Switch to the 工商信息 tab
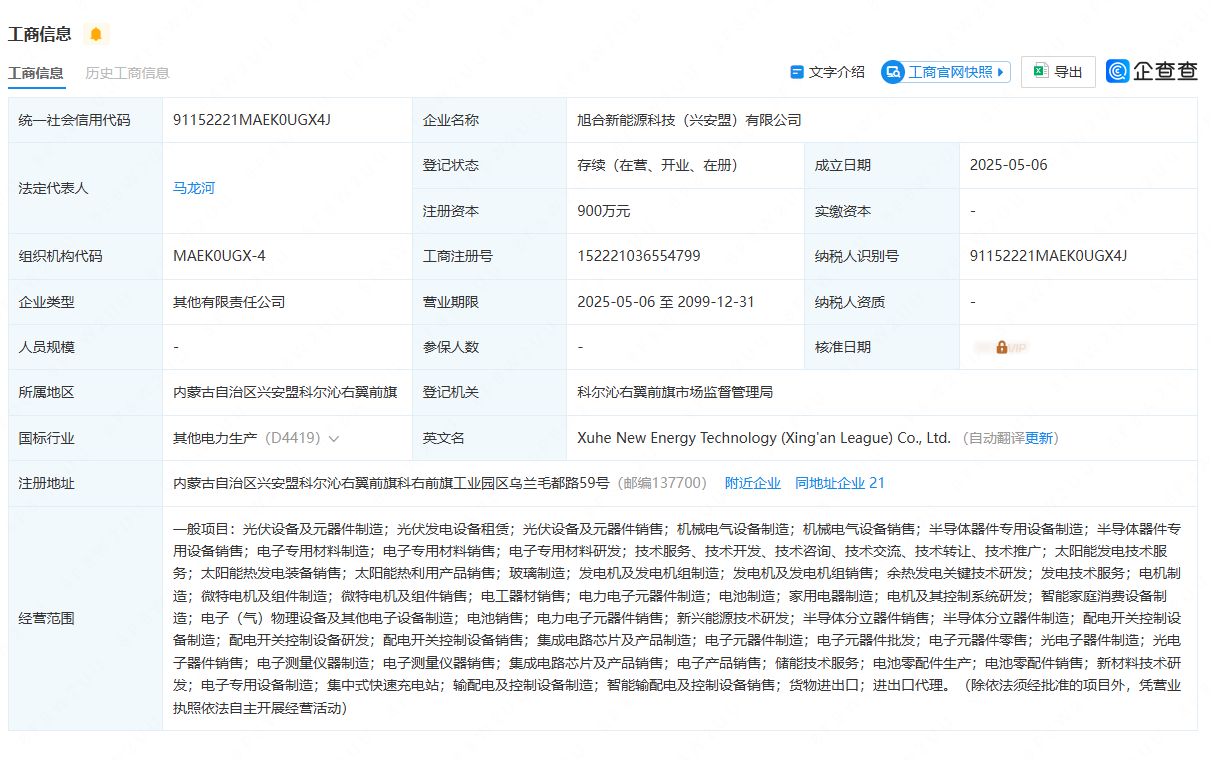Image resolution: width=1211 pixels, height=761 pixels. [x=36, y=73]
